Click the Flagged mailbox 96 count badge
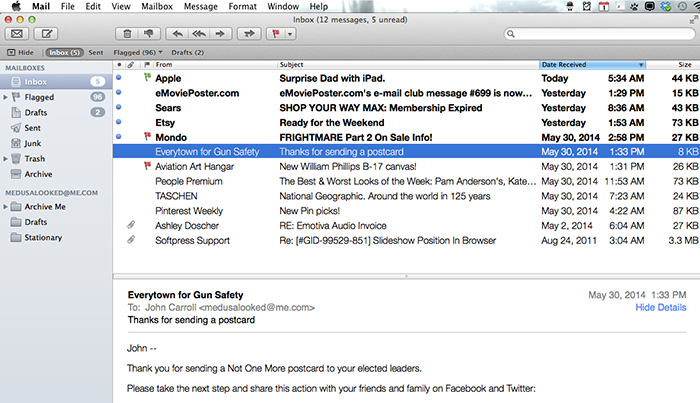This screenshot has width=700, height=403. pyautogui.click(x=97, y=97)
